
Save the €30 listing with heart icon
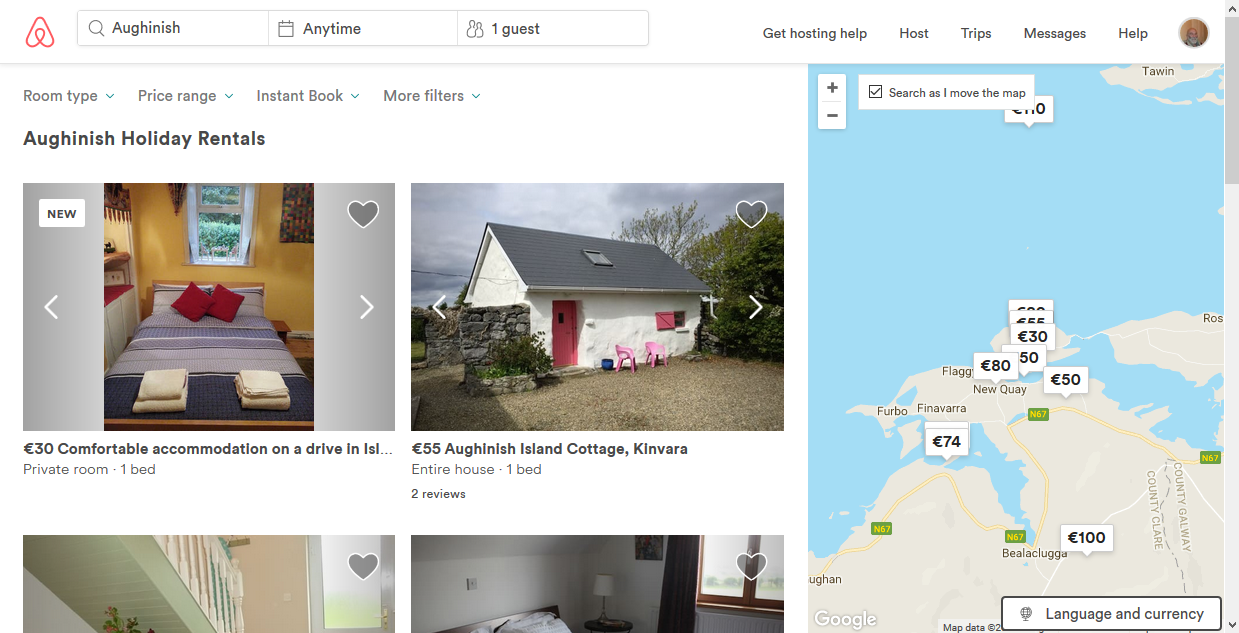point(363,214)
